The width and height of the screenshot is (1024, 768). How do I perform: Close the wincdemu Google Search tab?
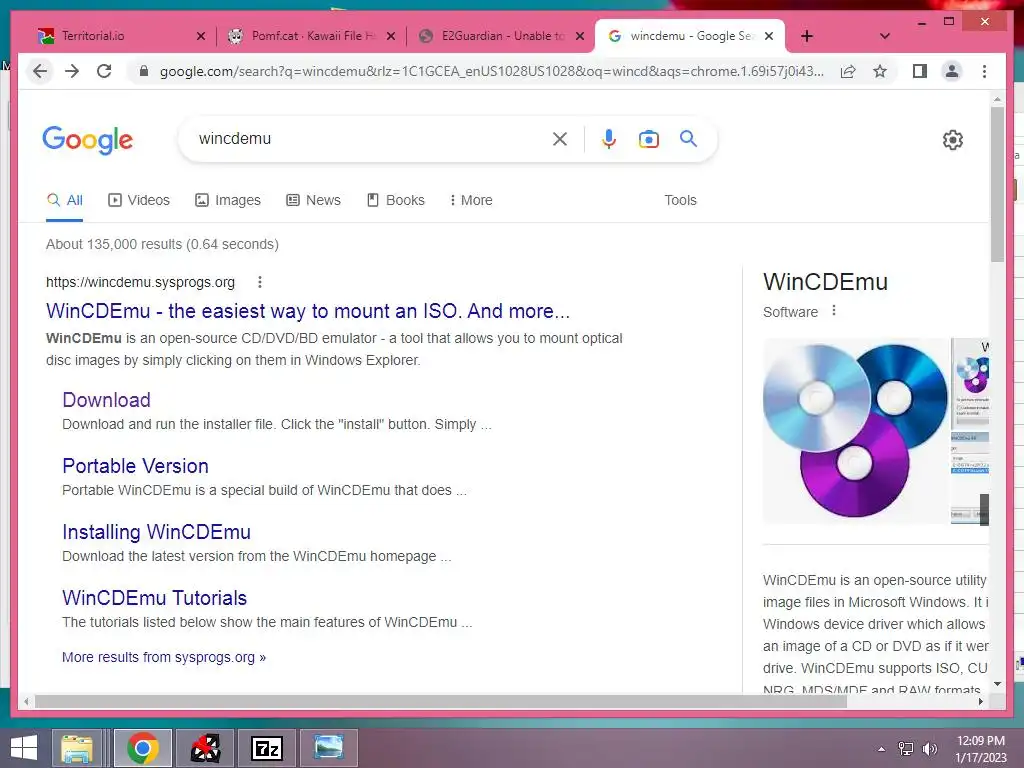(769, 36)
